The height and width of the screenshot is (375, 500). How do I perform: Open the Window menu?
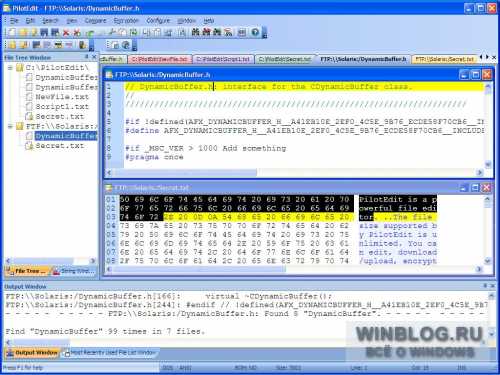pos(186,21)
